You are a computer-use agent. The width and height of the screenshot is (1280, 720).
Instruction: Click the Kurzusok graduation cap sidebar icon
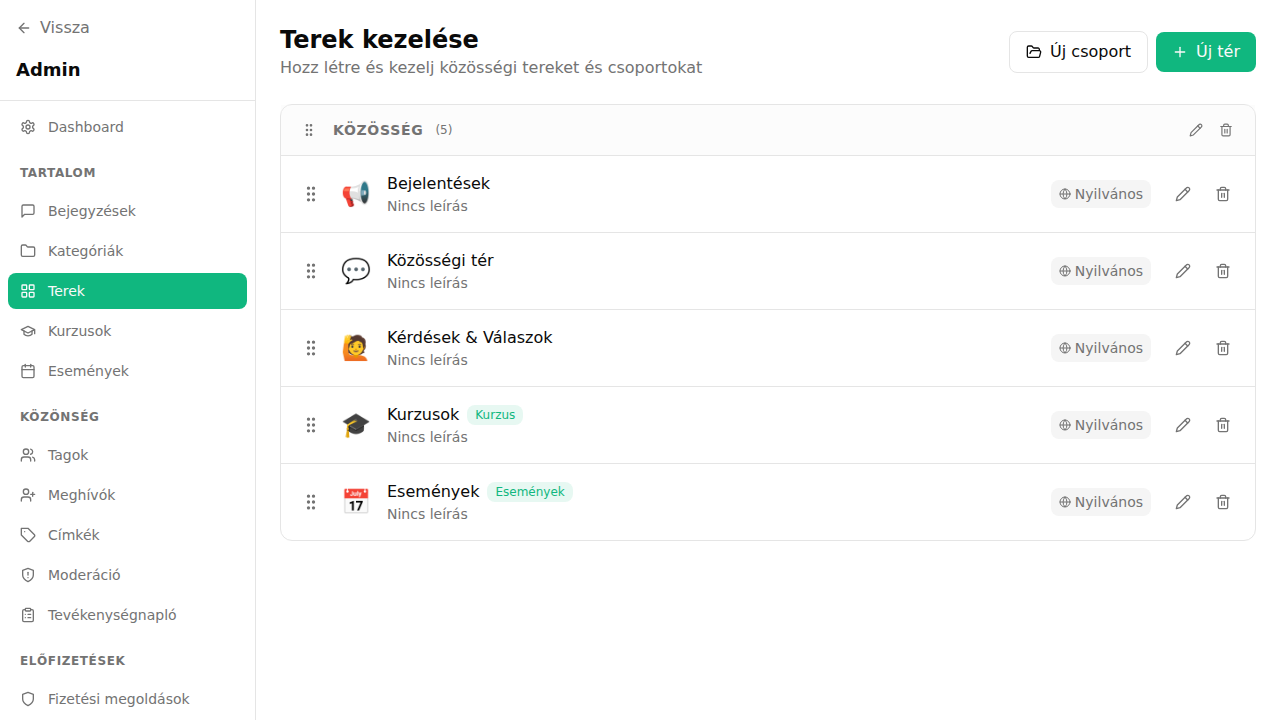pyautogui.click(x=28, y=330)
